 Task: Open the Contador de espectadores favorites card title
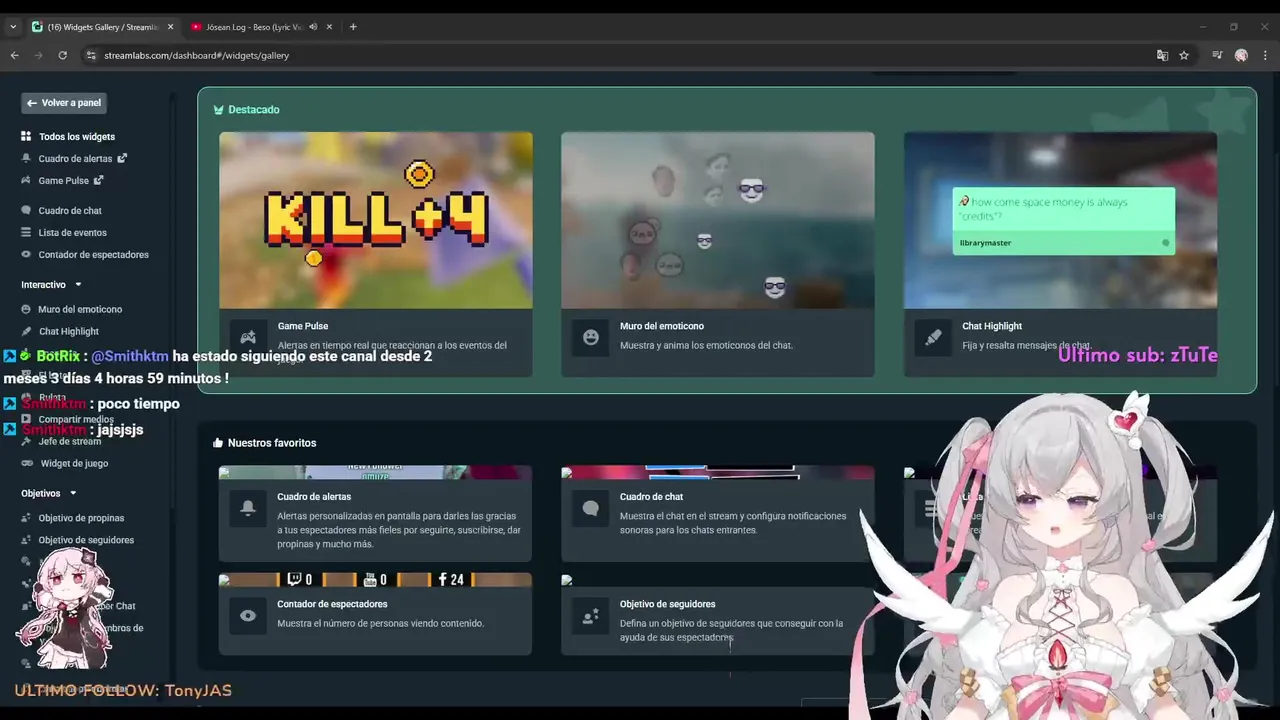point(332,604)
